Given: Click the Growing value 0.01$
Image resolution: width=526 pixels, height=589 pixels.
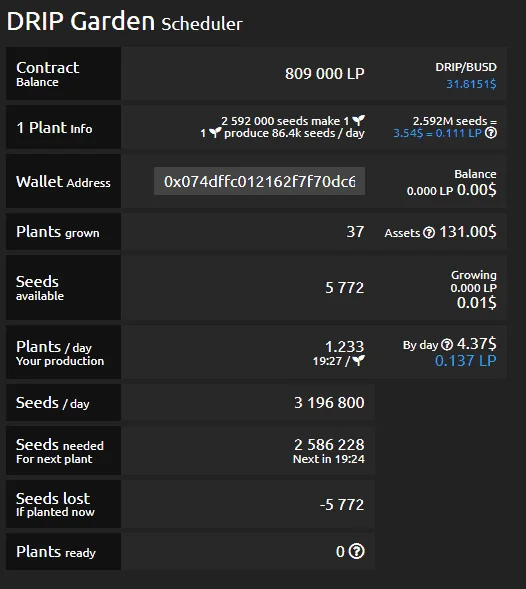Looking at the screenshot, I should click(x=476, y=303).
